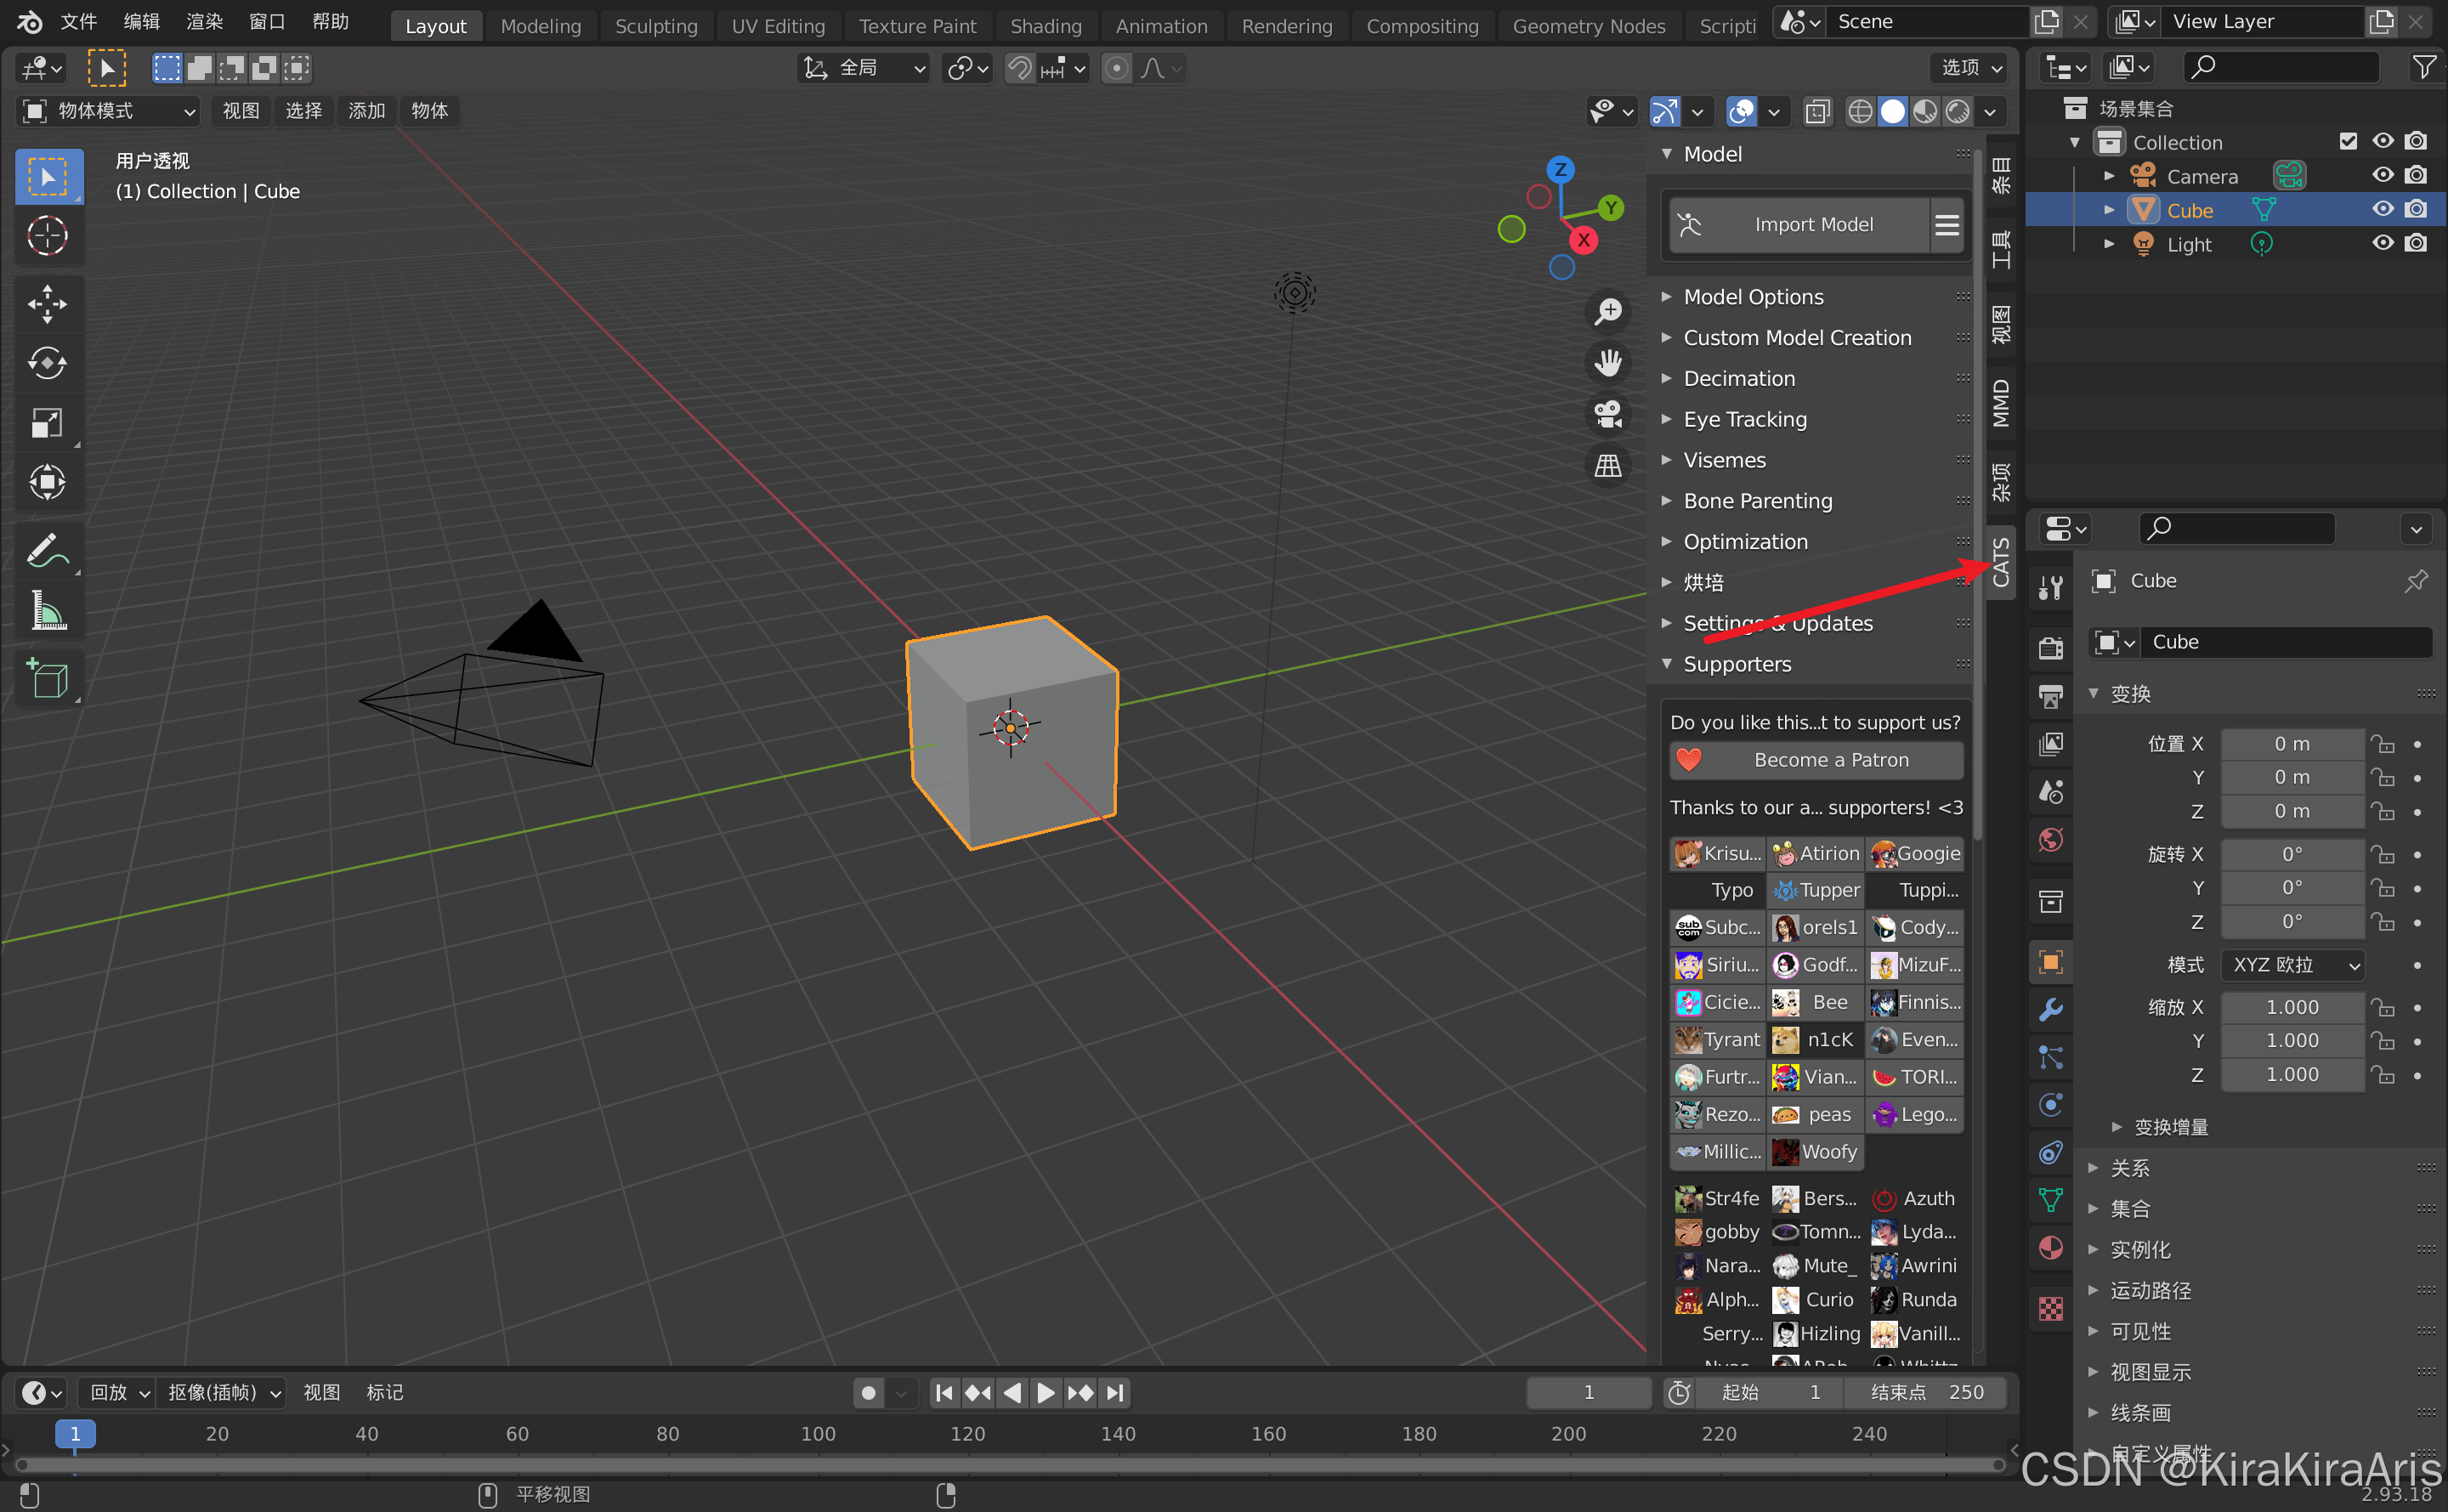Viewport: 2448px width, 1512px height.
Task: Open Modifier properties wrench tab
Action: [x=2050, y=1010]
